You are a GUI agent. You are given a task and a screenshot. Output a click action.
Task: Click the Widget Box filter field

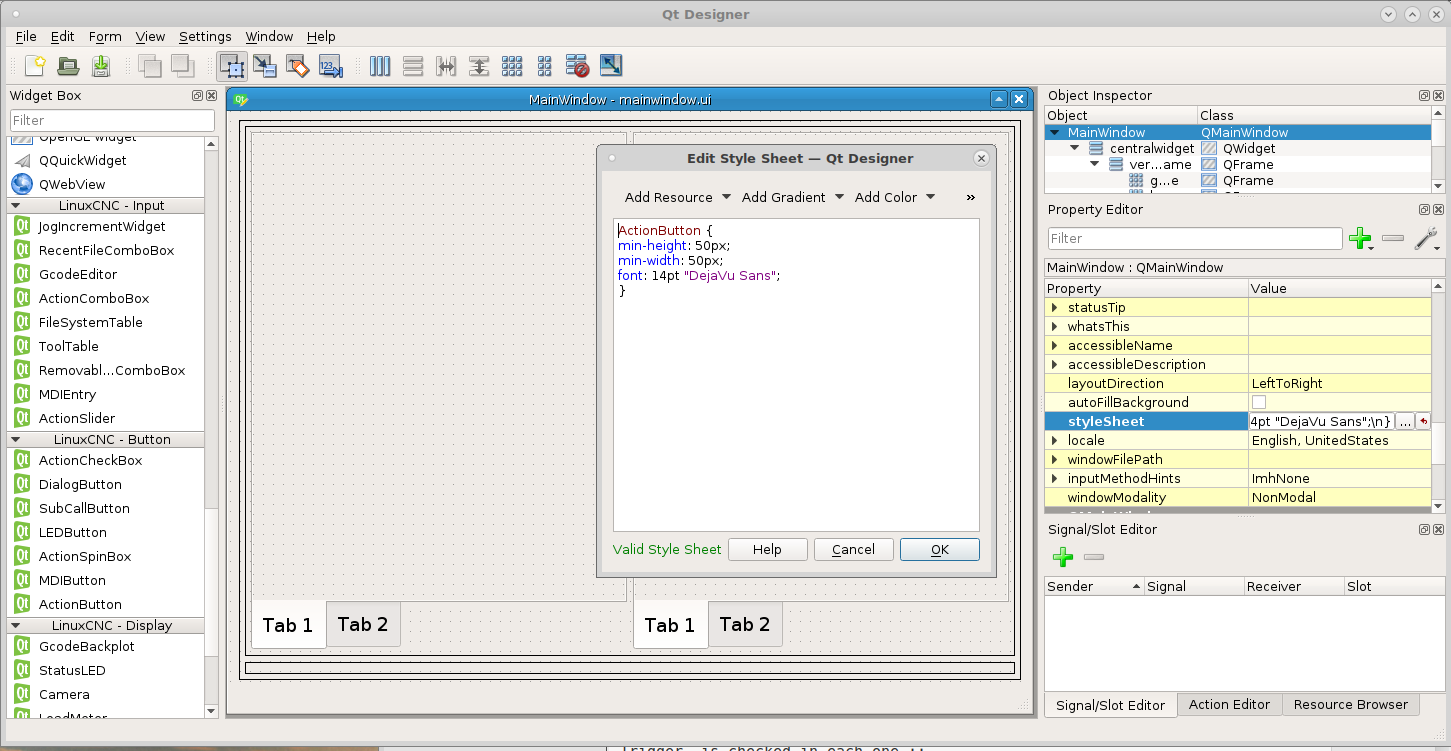click(x=112, y=120)
